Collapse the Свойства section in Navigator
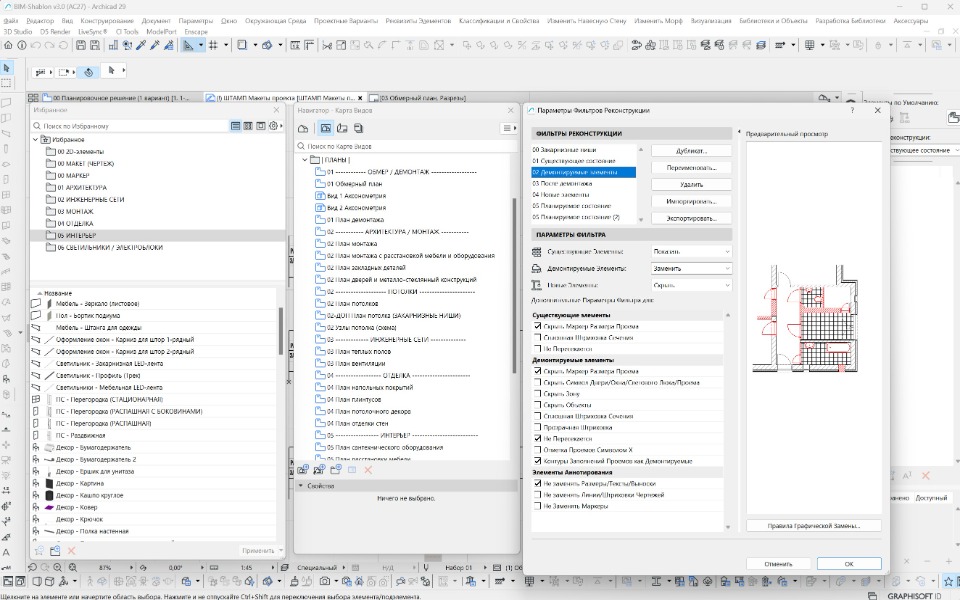The height and width of the screenshot is (600, 960). point(301,486)
